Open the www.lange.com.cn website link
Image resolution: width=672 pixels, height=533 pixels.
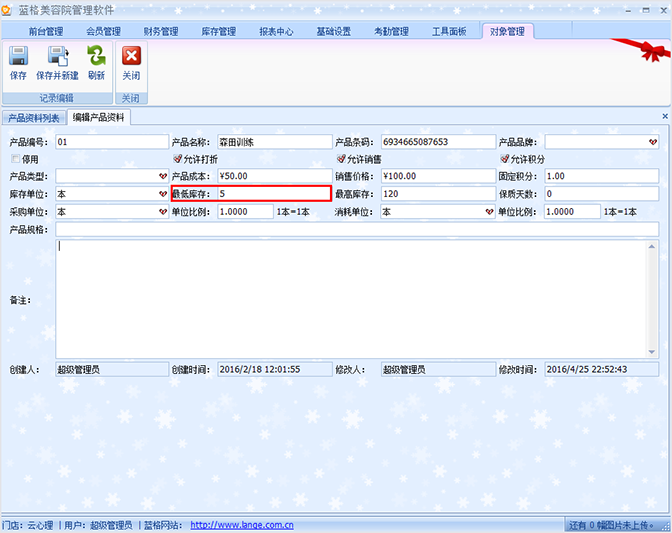click(x=241, y=524)
